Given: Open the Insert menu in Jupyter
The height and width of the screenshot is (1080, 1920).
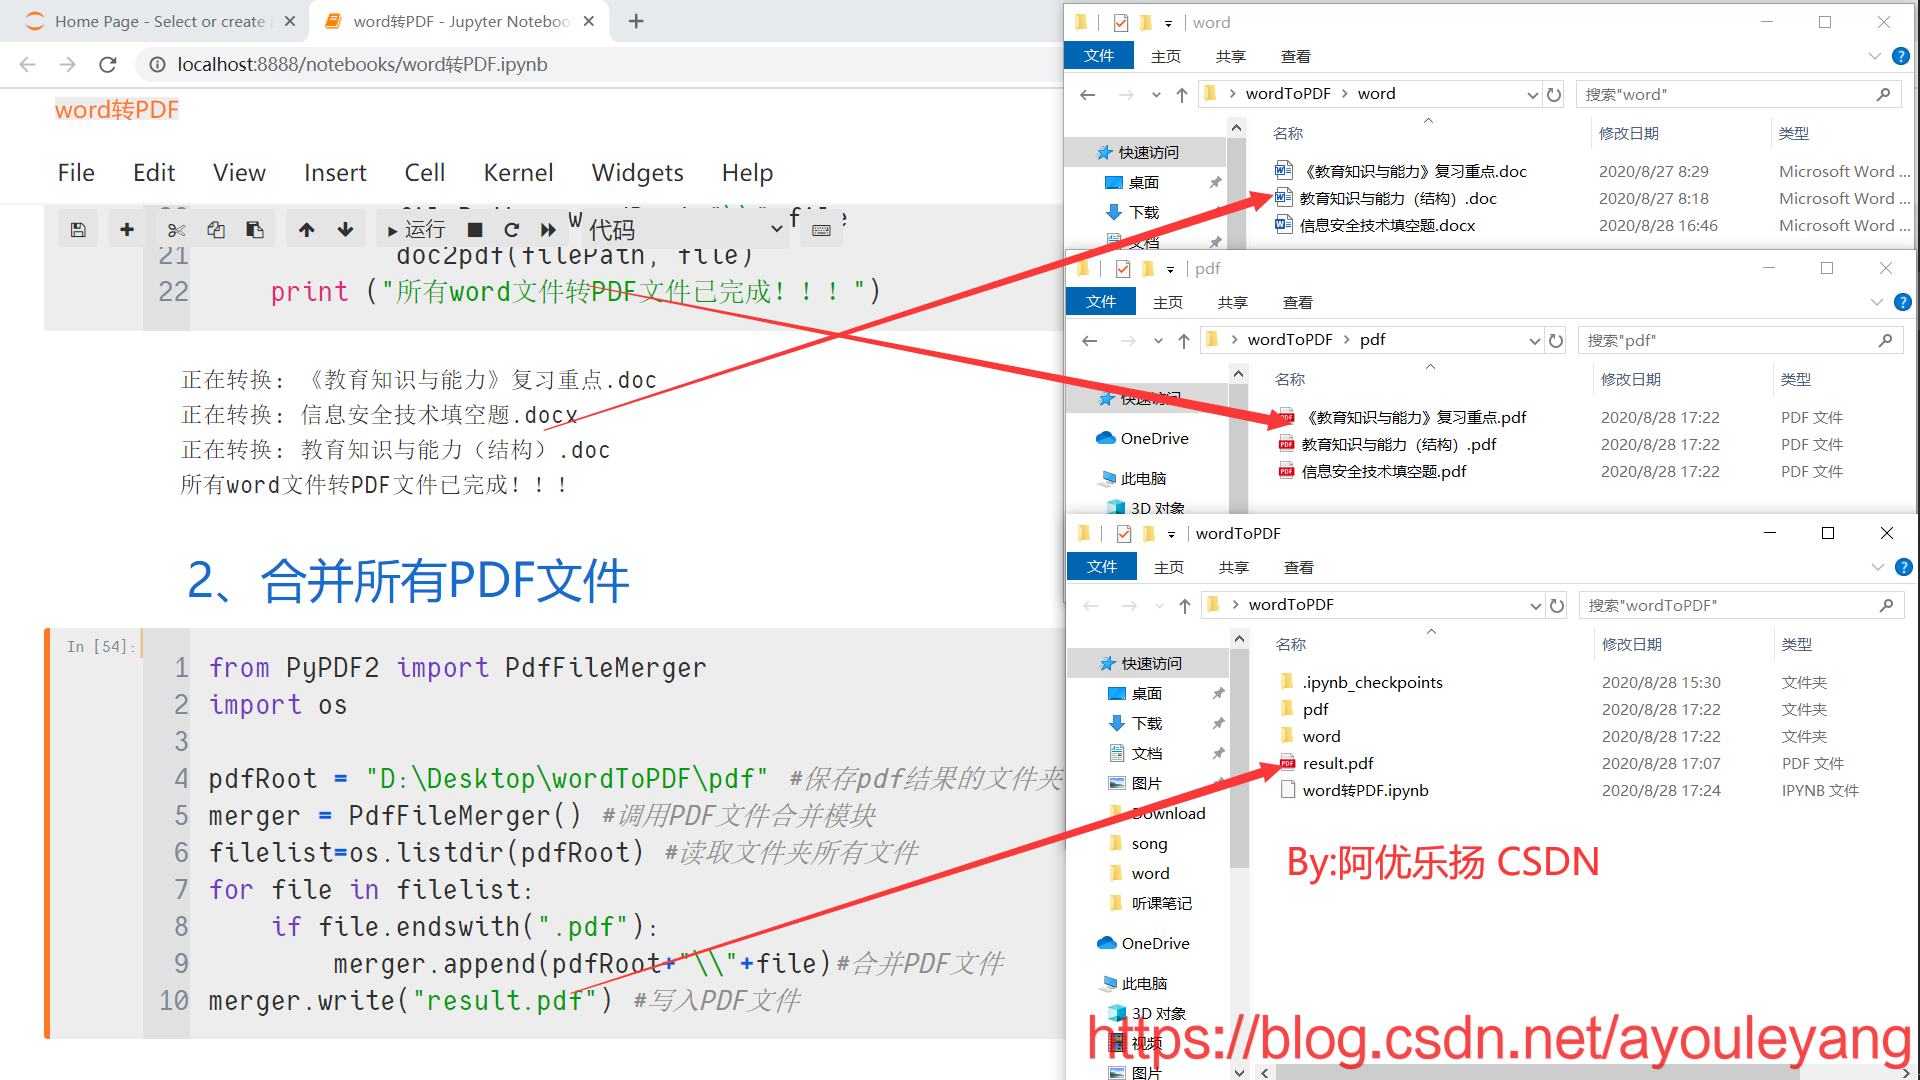Looking at the screenshot, I should 335,173.
